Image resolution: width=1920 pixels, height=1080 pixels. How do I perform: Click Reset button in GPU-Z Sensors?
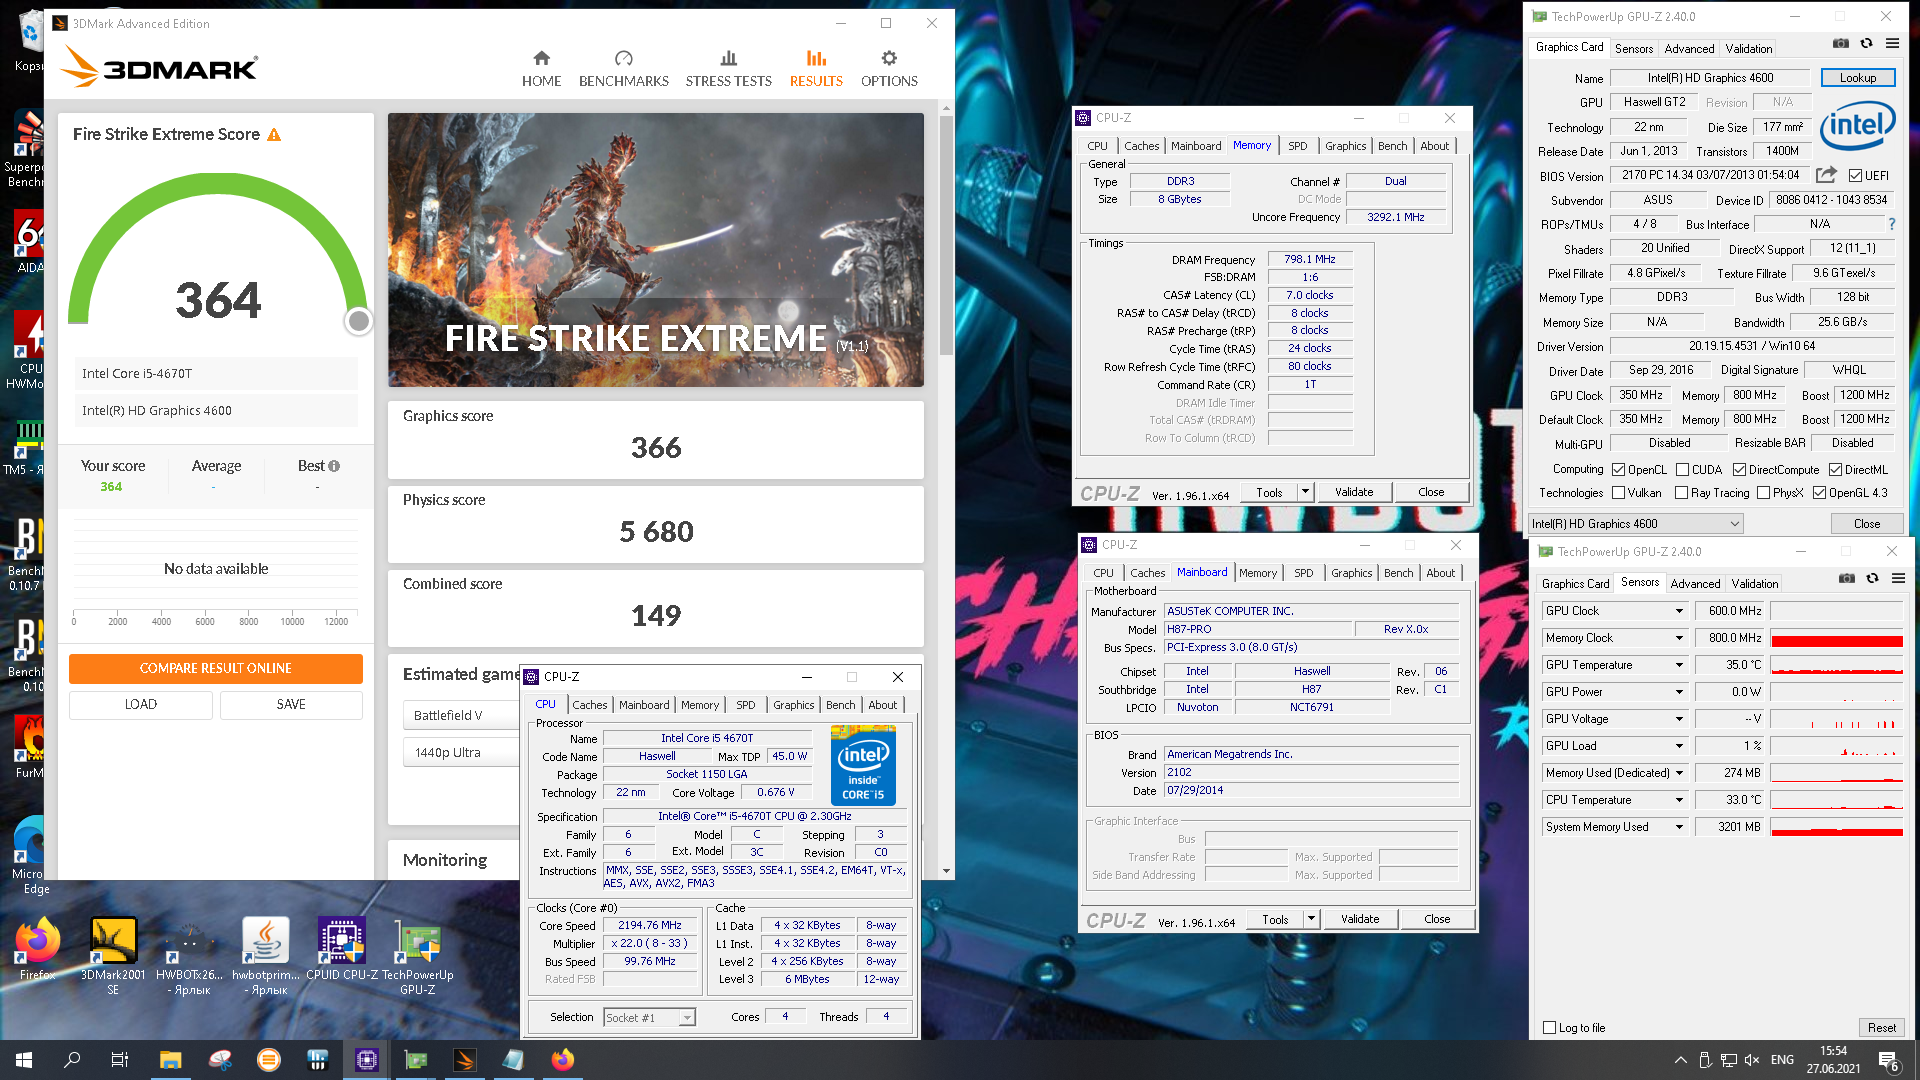pyautogui.click(x=1881, y=1028)
